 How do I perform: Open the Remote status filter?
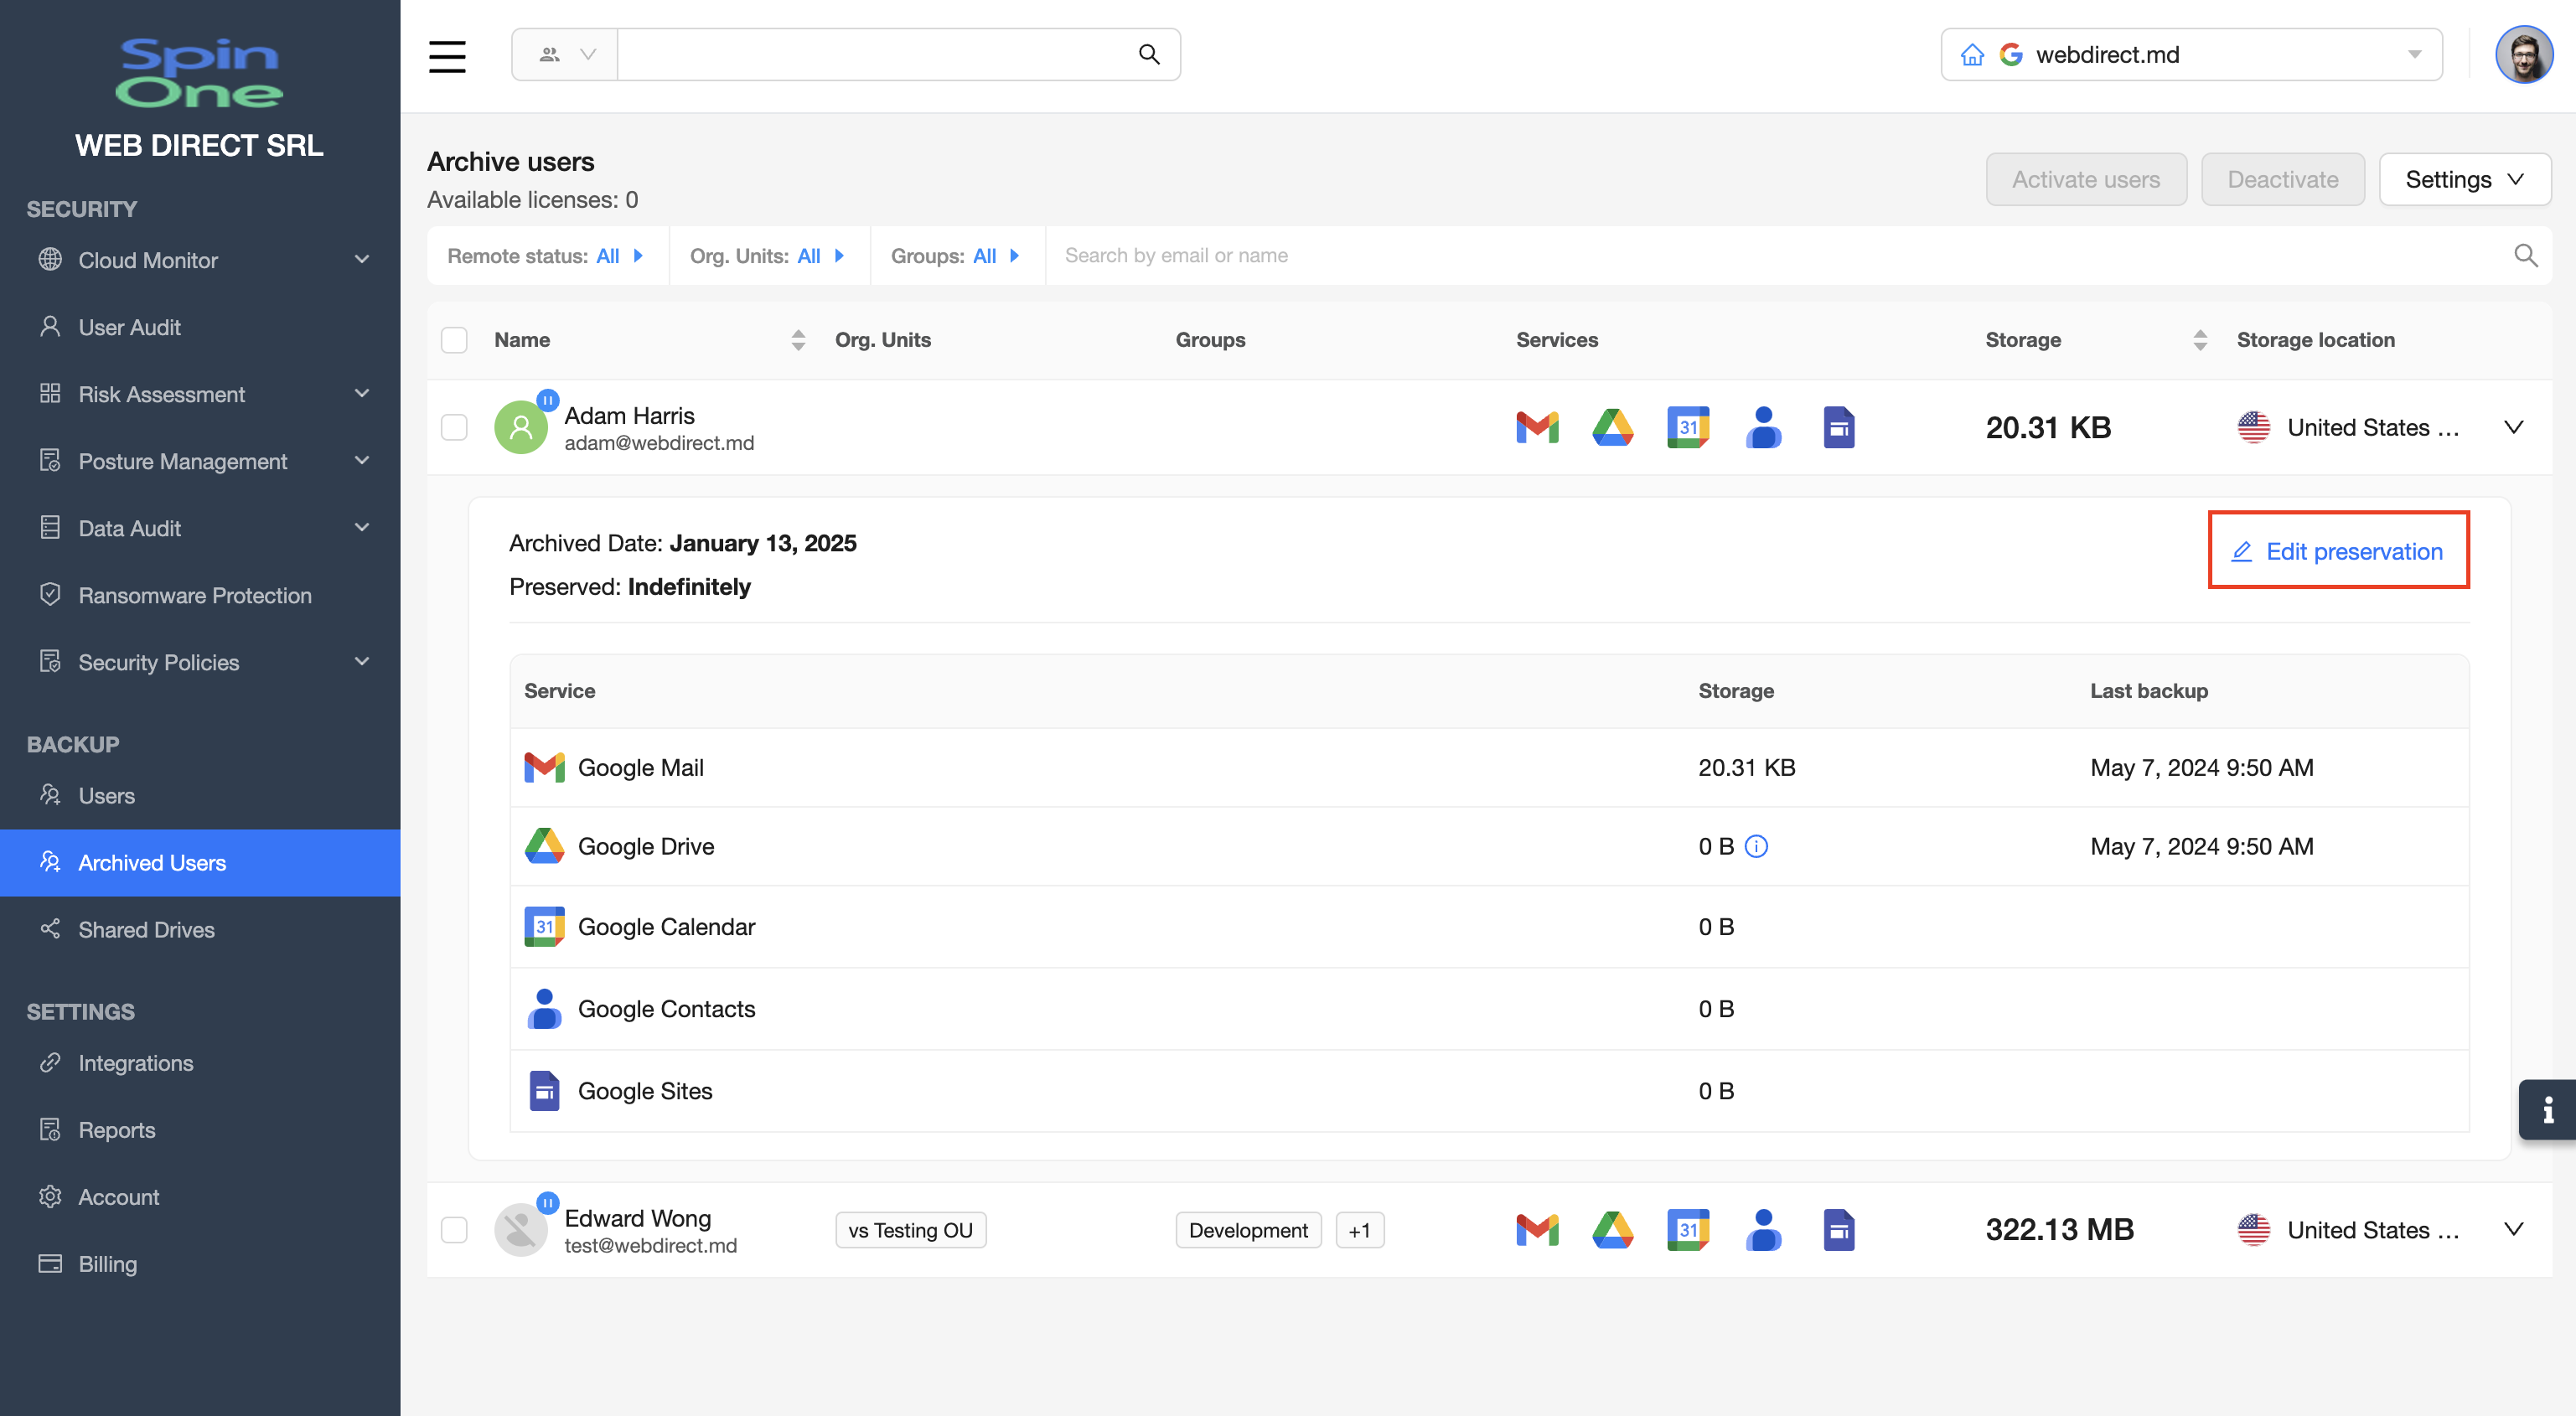click(x=545, y=256)
